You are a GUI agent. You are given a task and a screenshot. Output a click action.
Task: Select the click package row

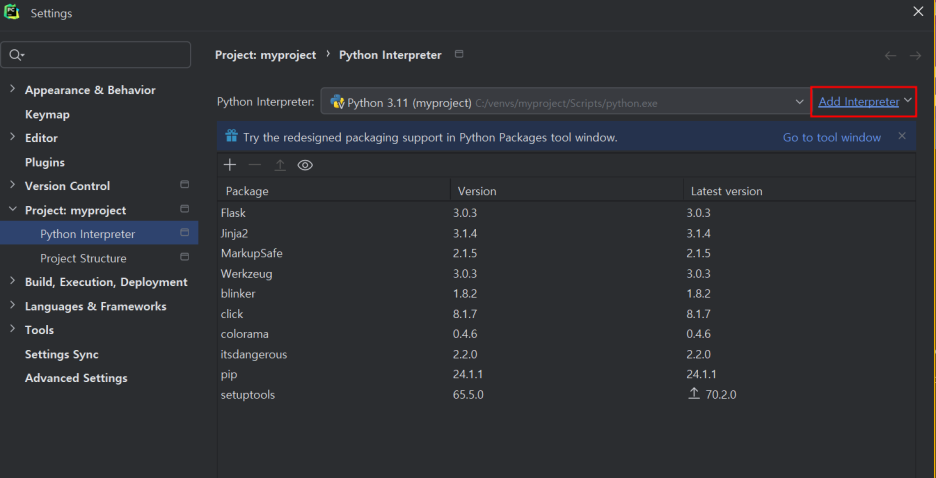(x=566, y=313)
